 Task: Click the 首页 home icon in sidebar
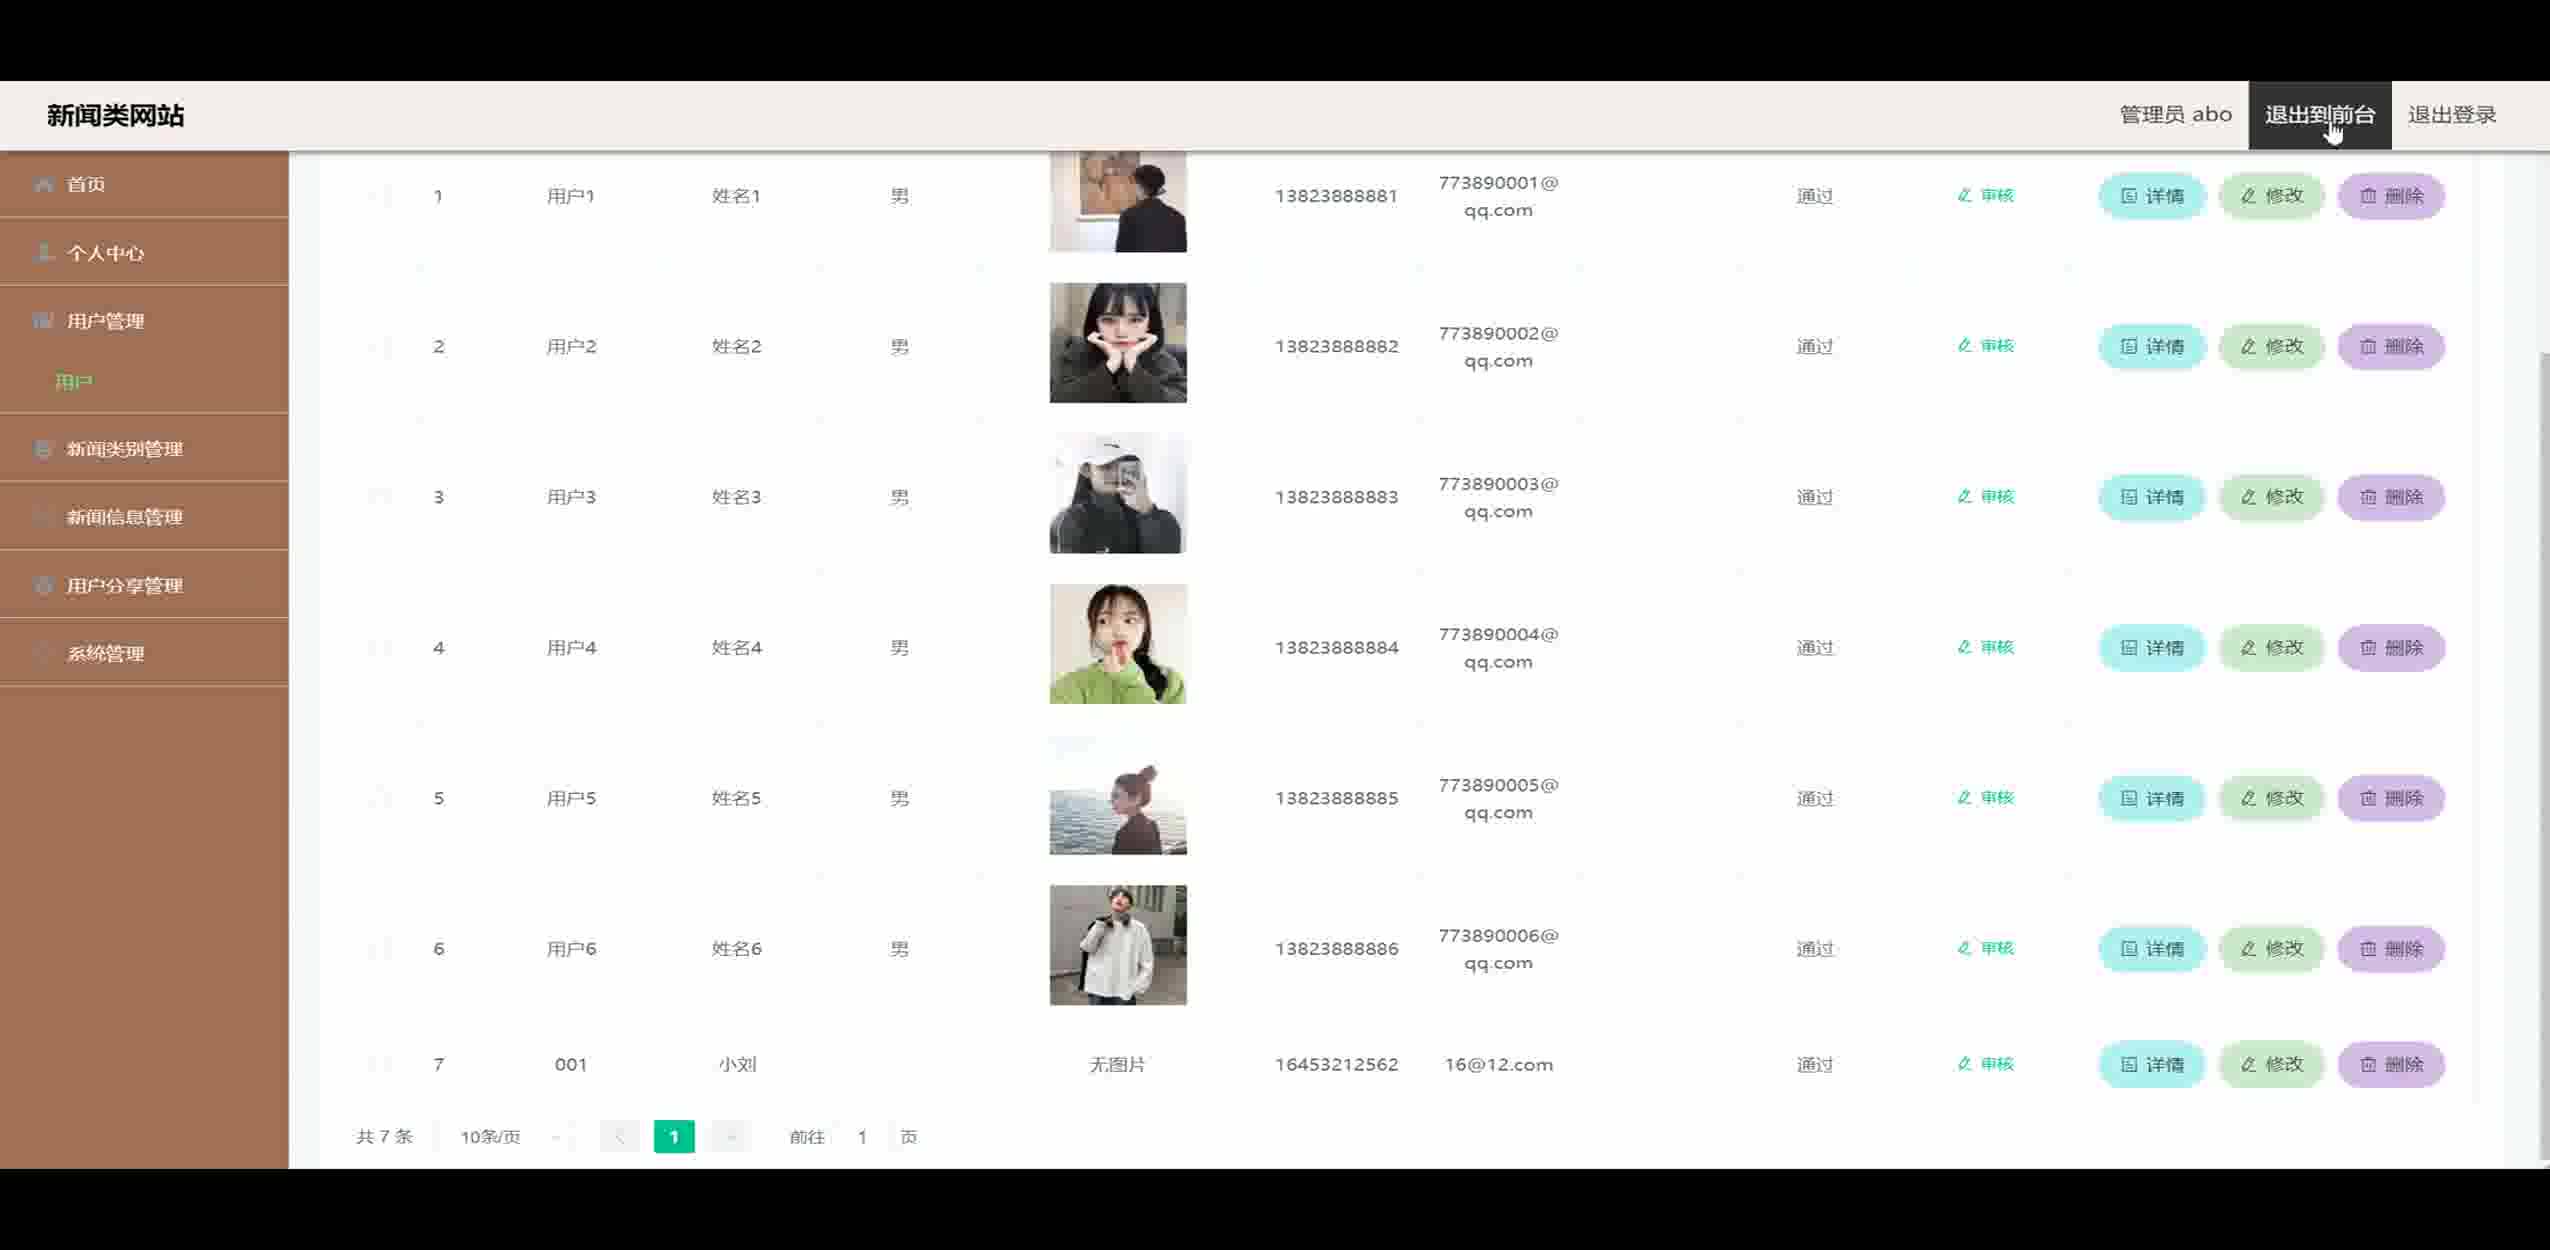click(x=43, y=184)
